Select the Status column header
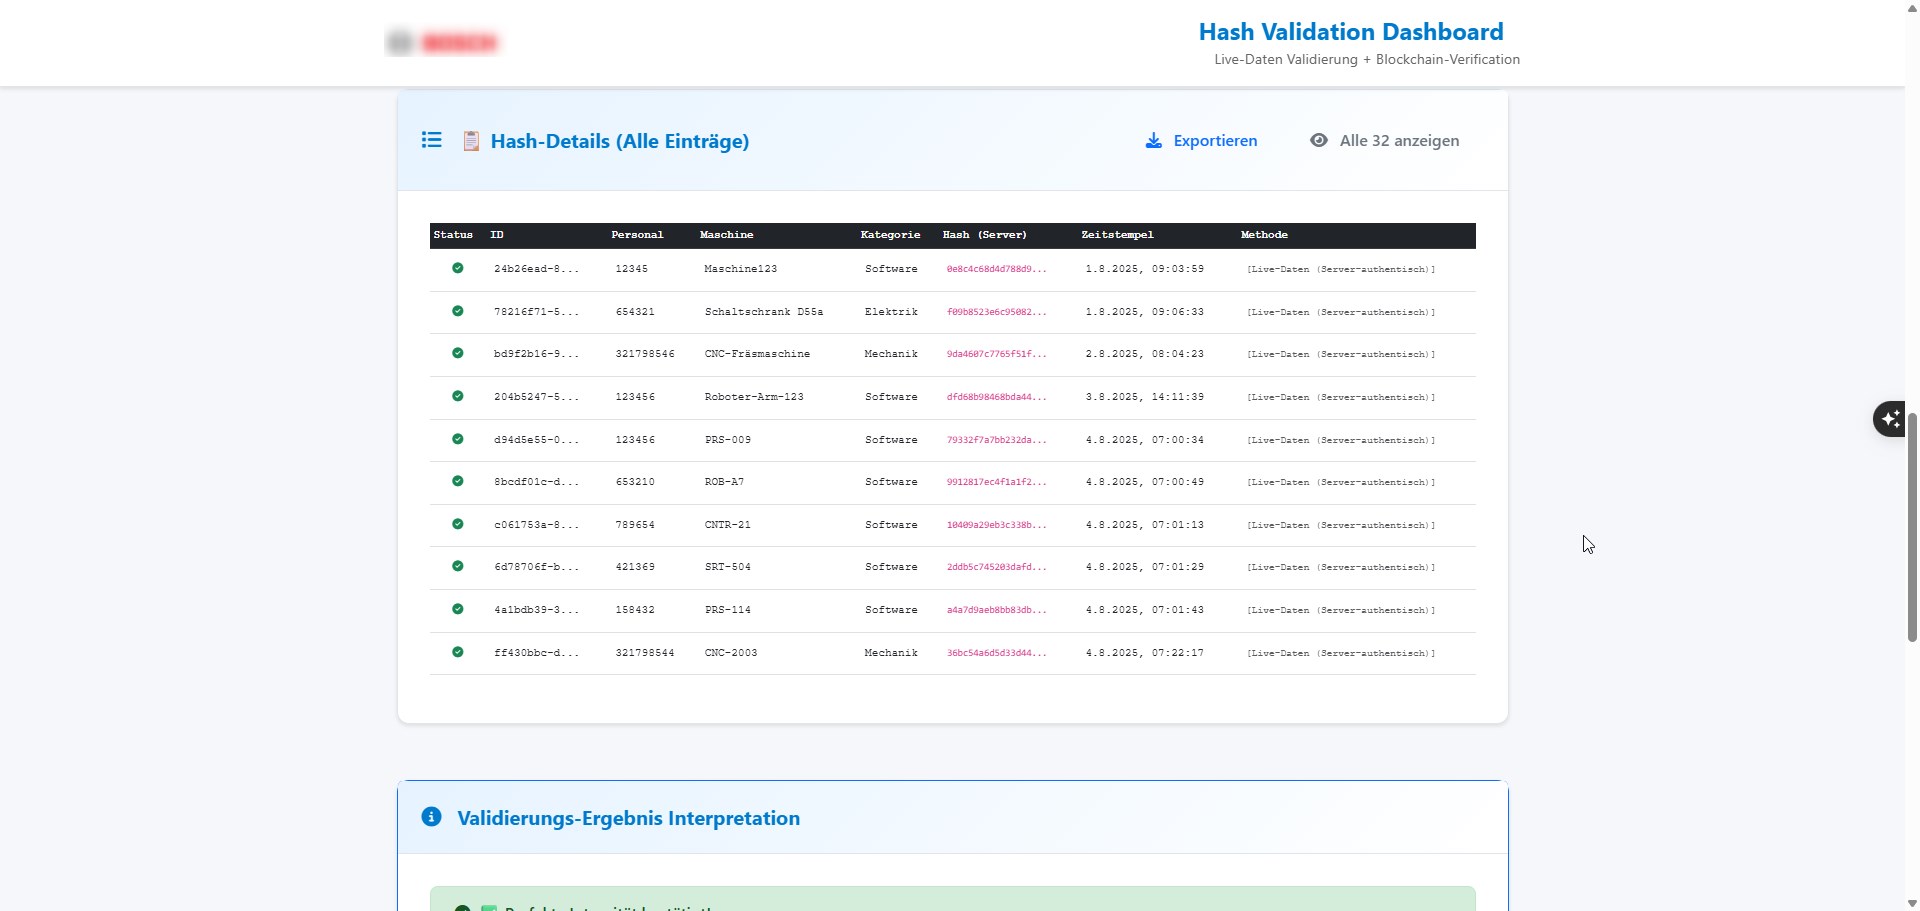This screenshot has height=911, width=1920. coord(453,234)
